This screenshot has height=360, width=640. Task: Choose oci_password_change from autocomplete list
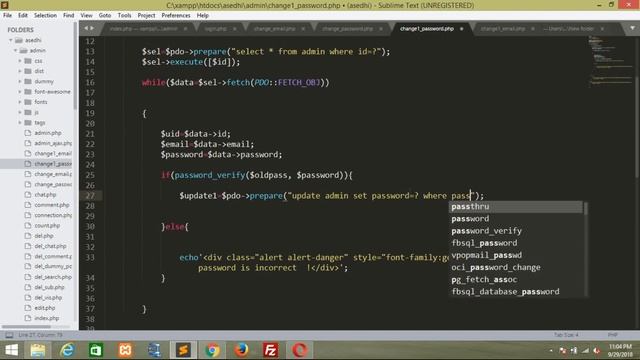click(516, 267)
